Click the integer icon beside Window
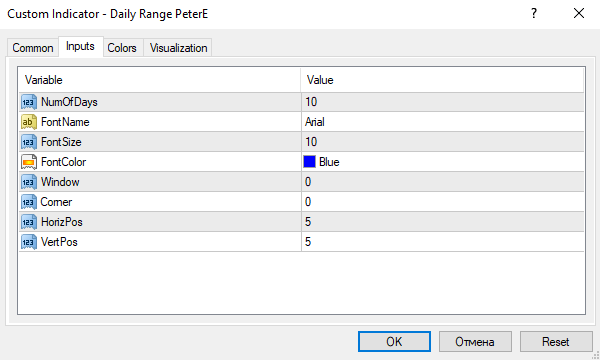This screenshot has width=600, height=360. click(x=29, y=182)
